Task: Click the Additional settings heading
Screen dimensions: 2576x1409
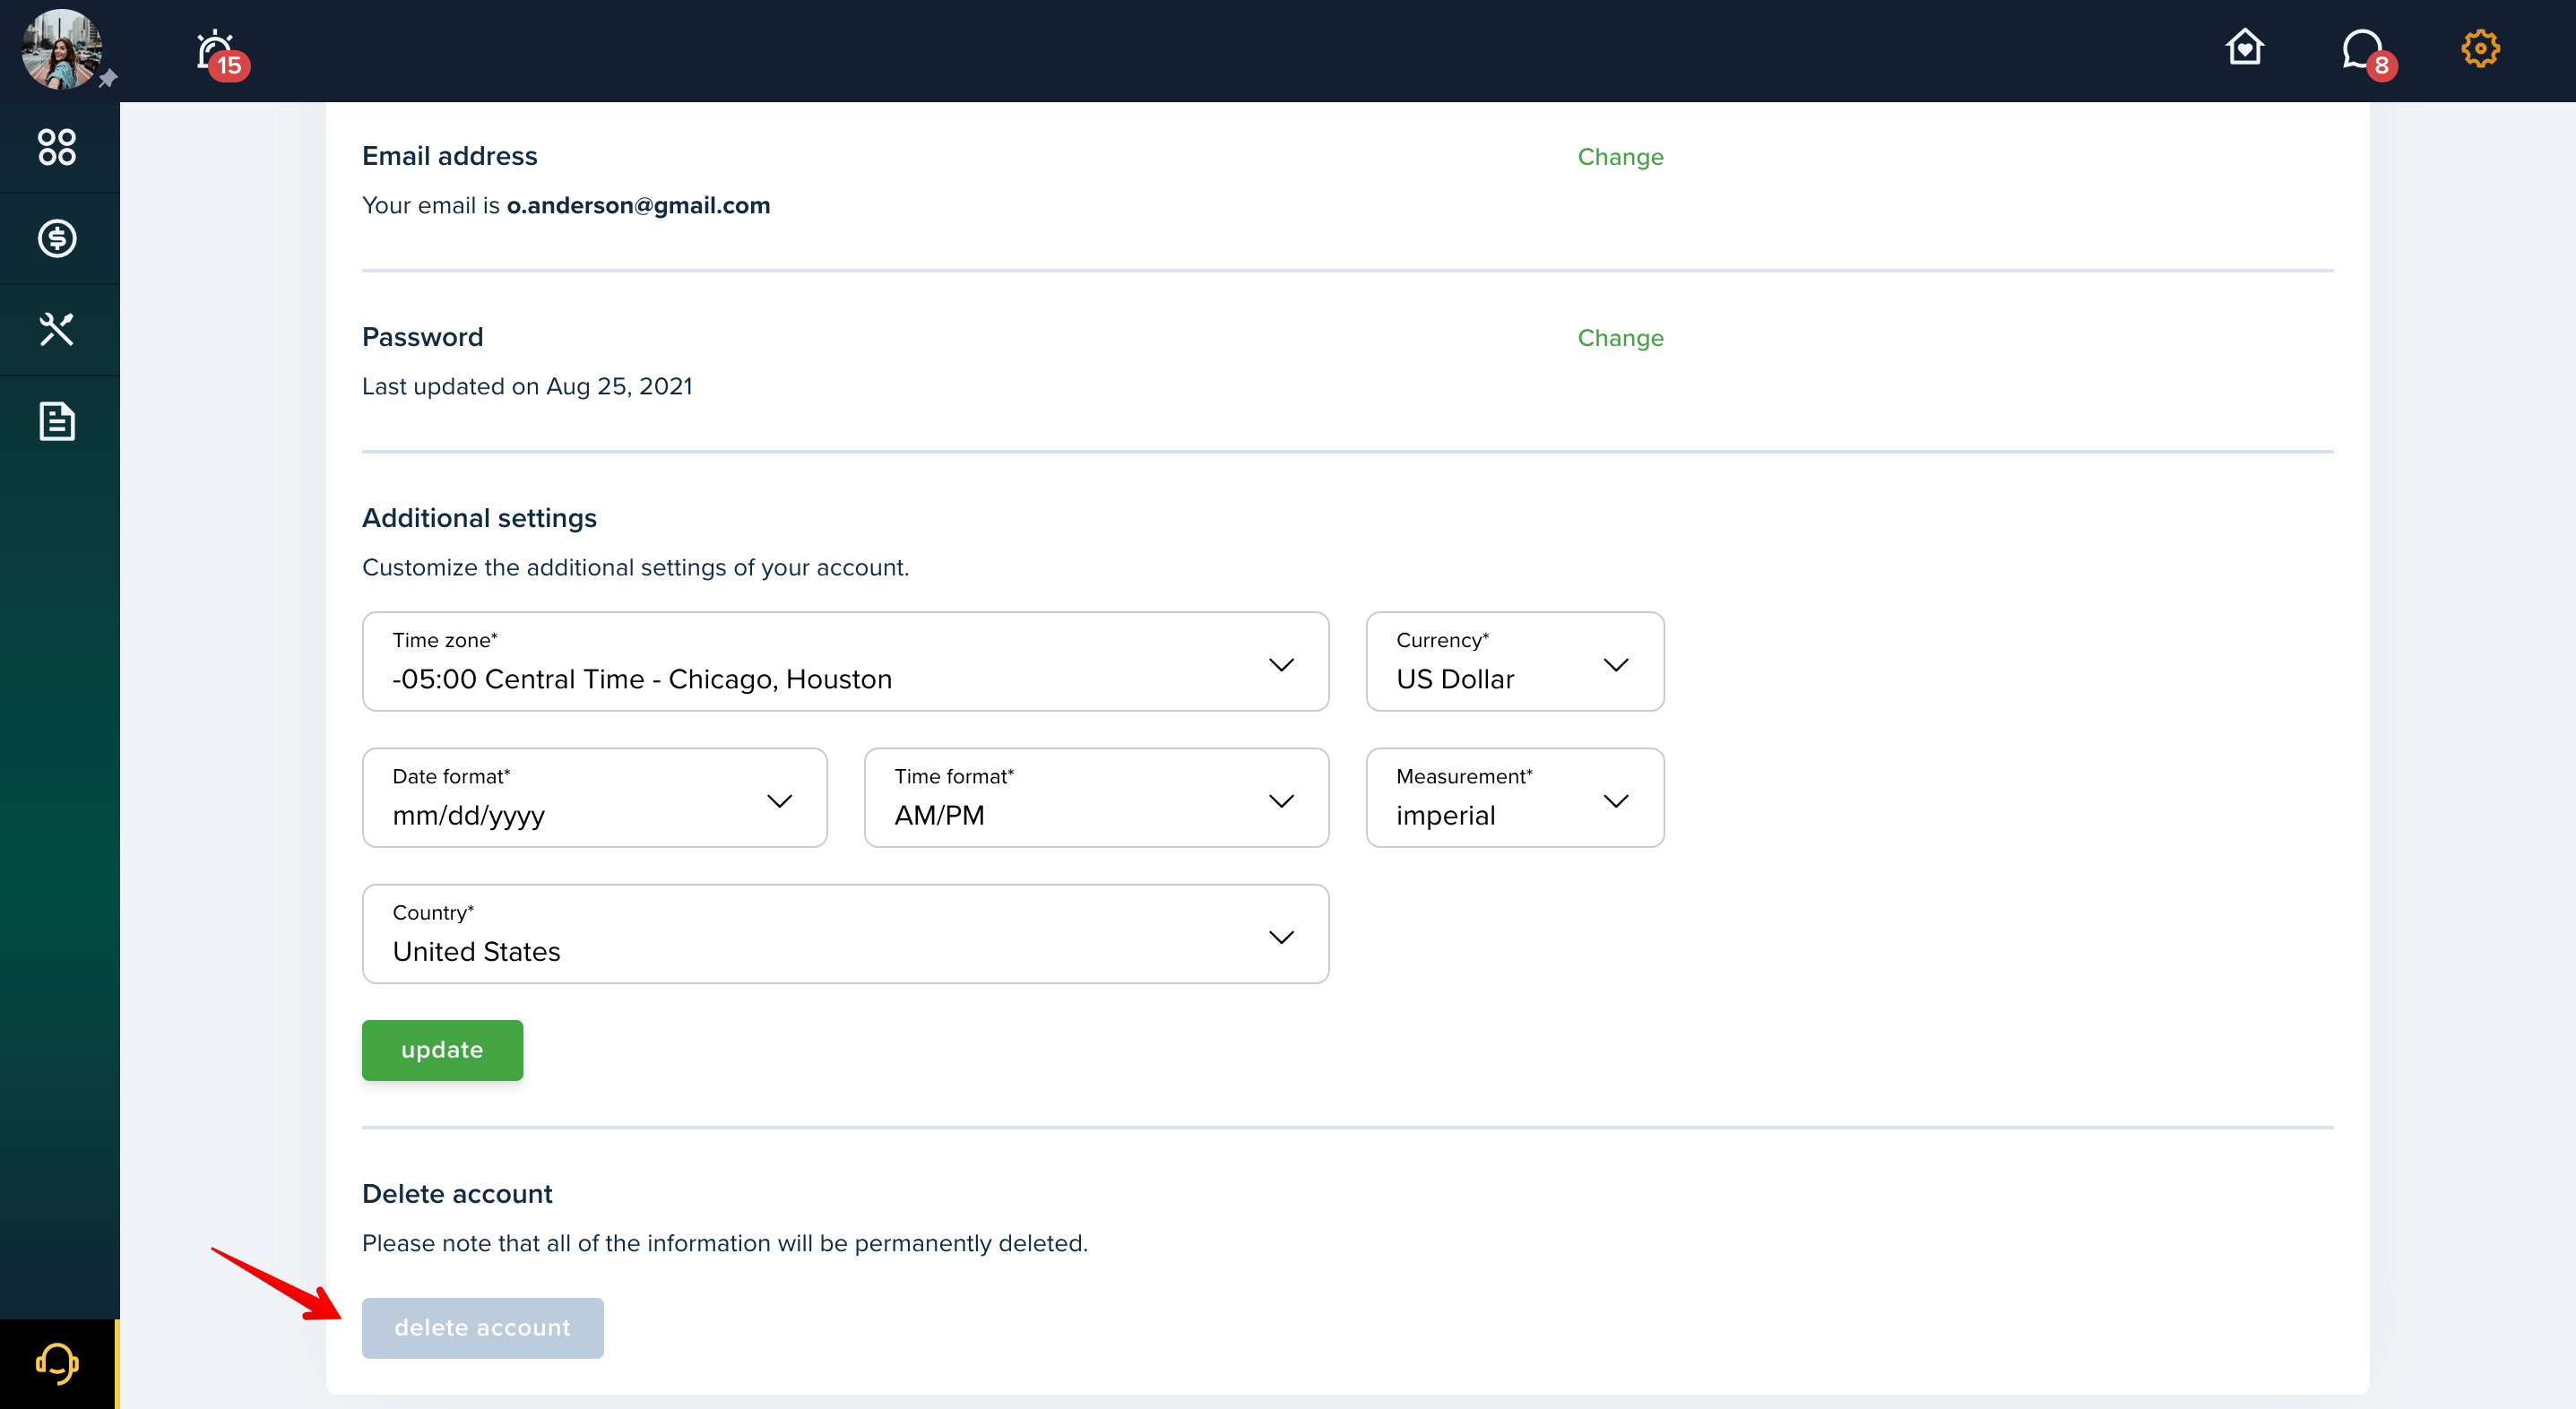Action: tap(479, 518)
